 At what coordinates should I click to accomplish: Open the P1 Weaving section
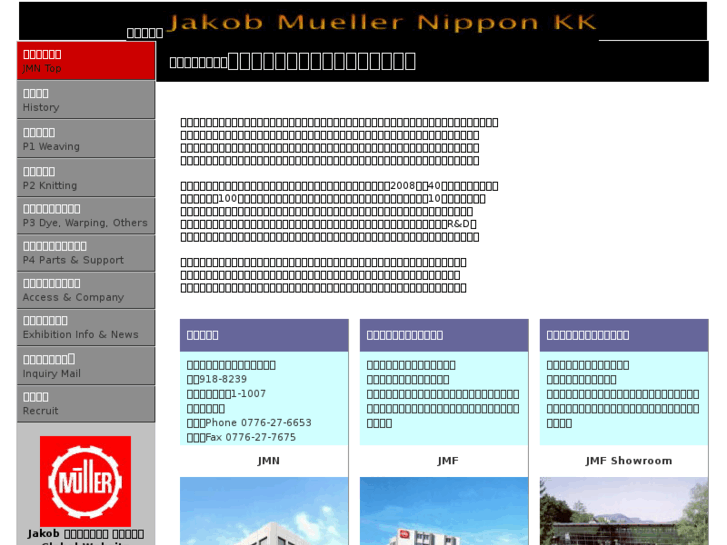coord(86,139)
